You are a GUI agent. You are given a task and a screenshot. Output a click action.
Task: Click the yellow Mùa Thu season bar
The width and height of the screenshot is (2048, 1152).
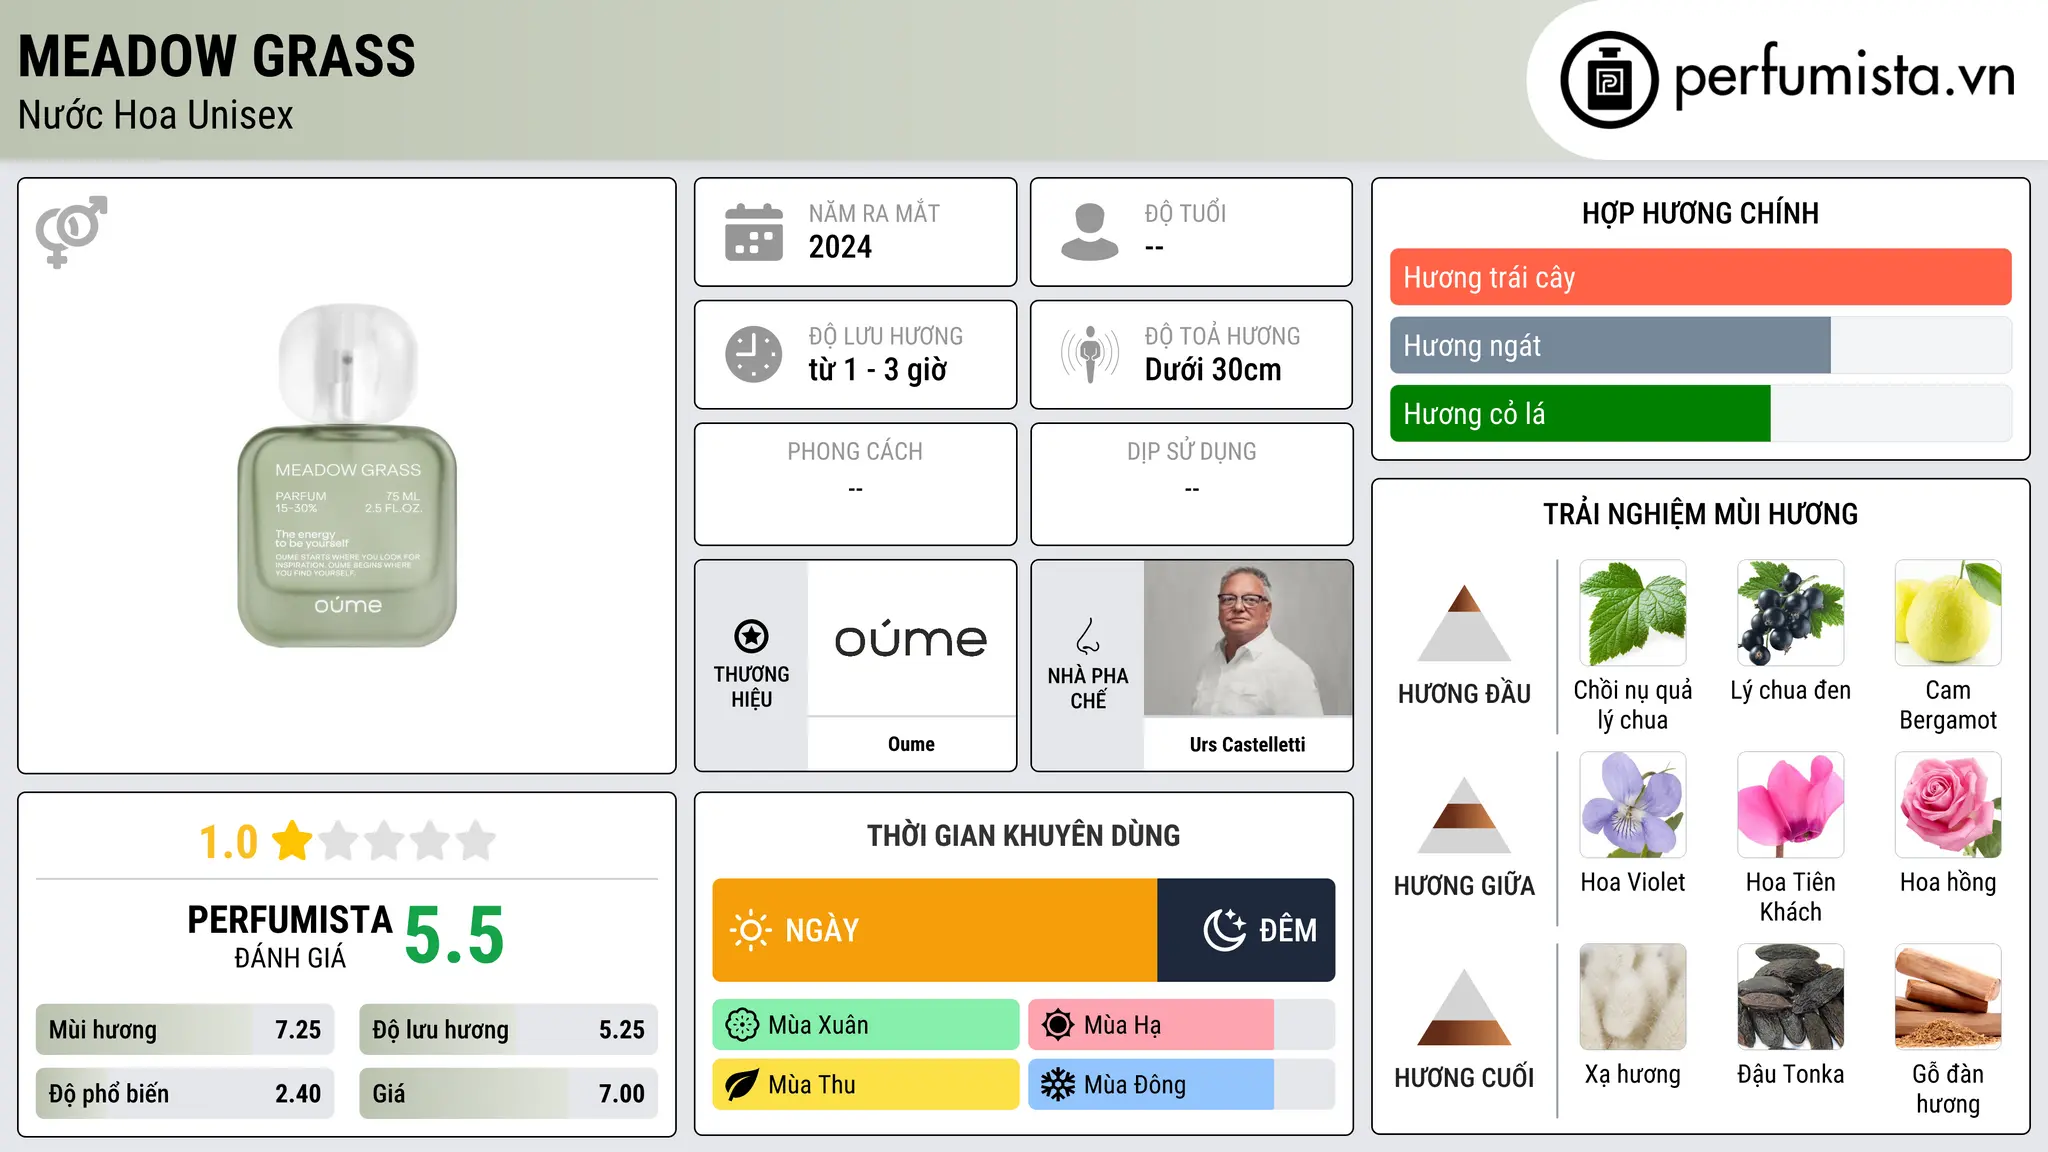(x=866, y=1085)
